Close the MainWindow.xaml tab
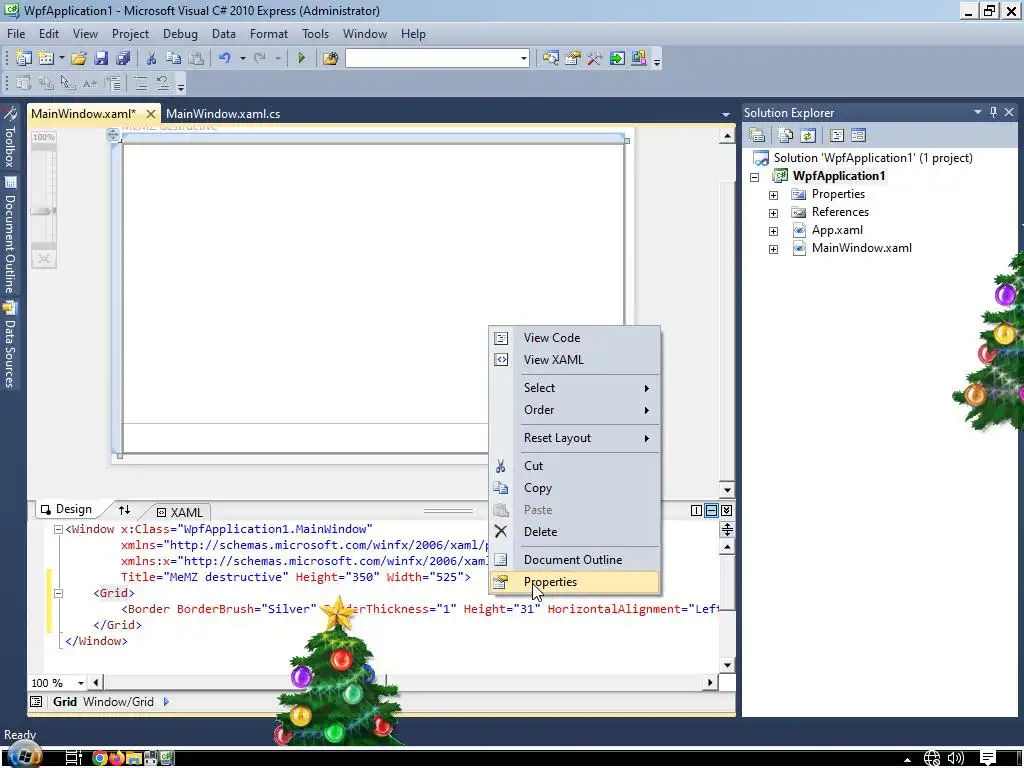This screenshot has width=1024, height=768. click(151, 114)
